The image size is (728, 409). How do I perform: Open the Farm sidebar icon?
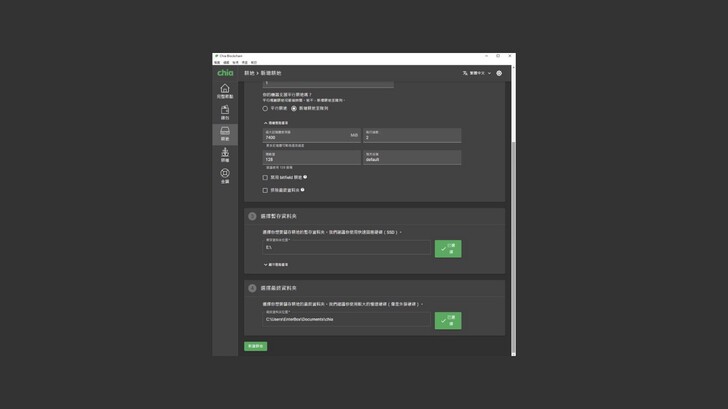225,154
